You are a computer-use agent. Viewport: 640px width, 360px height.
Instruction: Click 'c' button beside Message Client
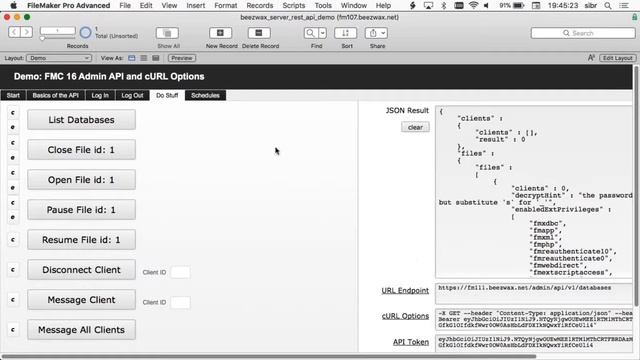click(x=13, y=300)
